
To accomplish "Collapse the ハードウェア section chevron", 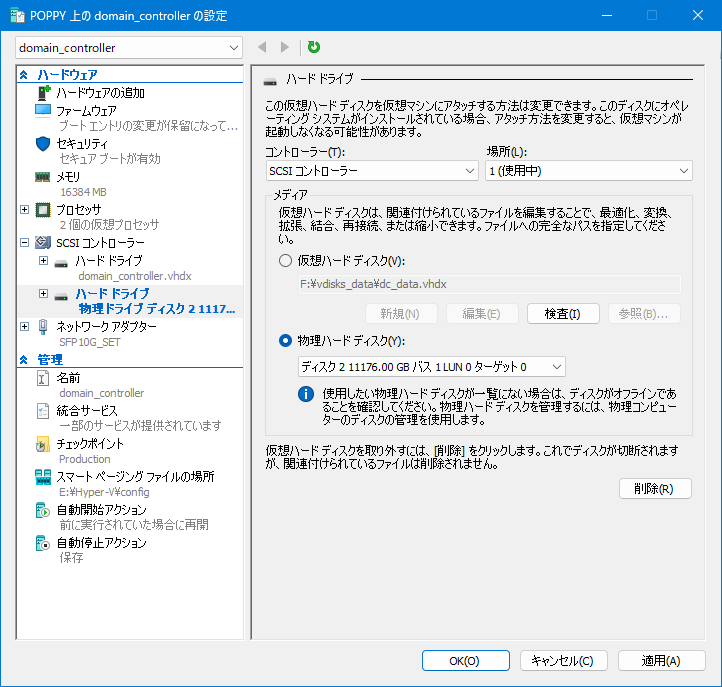I will tap(23, 75).
